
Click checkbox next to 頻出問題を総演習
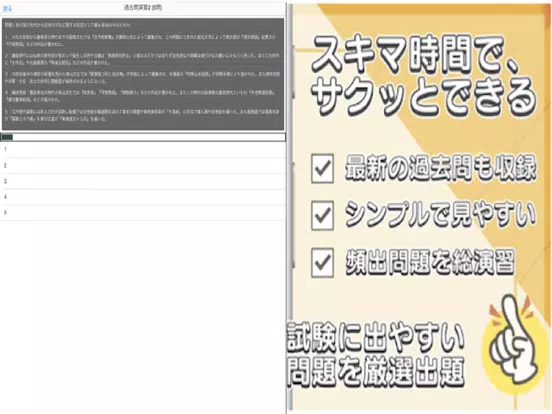coord(322,263)
